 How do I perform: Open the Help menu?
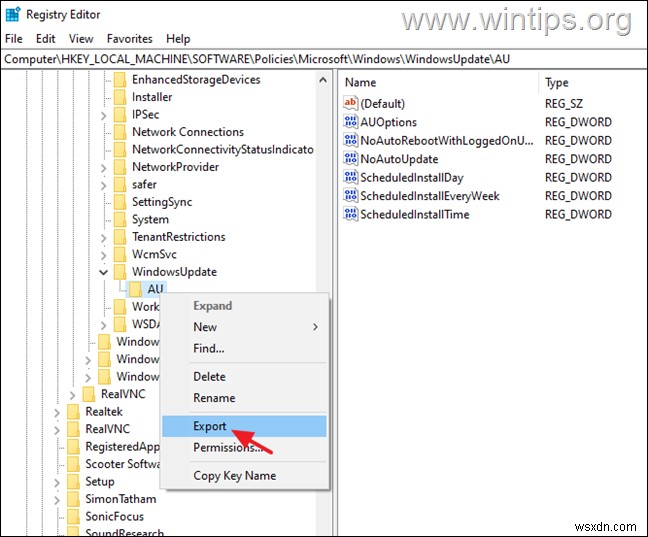point(178,39)
